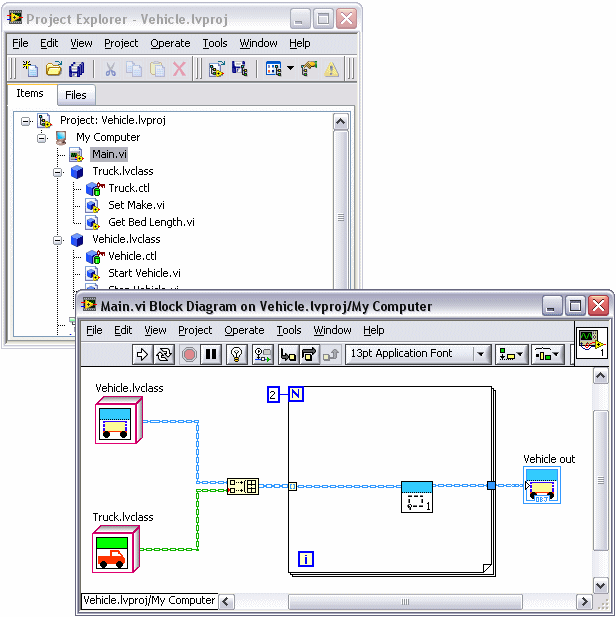This screenshot has width=616, height=617.
Task: Select Get Bed Length.vi in project tree
Action: (x=151, y=222)
